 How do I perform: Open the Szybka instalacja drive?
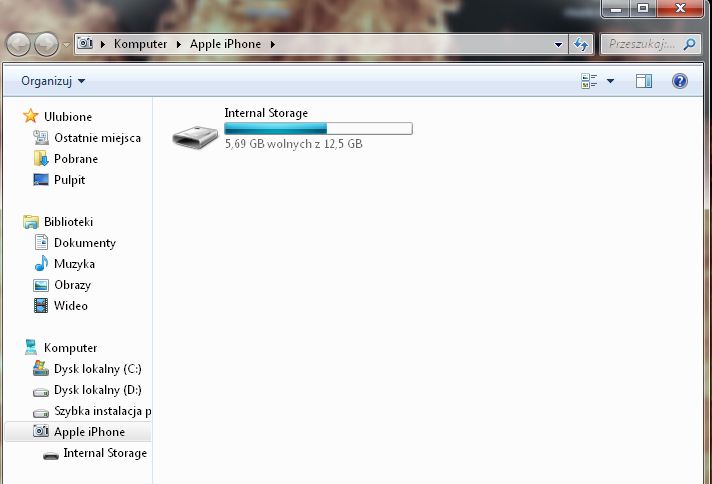(103, 411)
